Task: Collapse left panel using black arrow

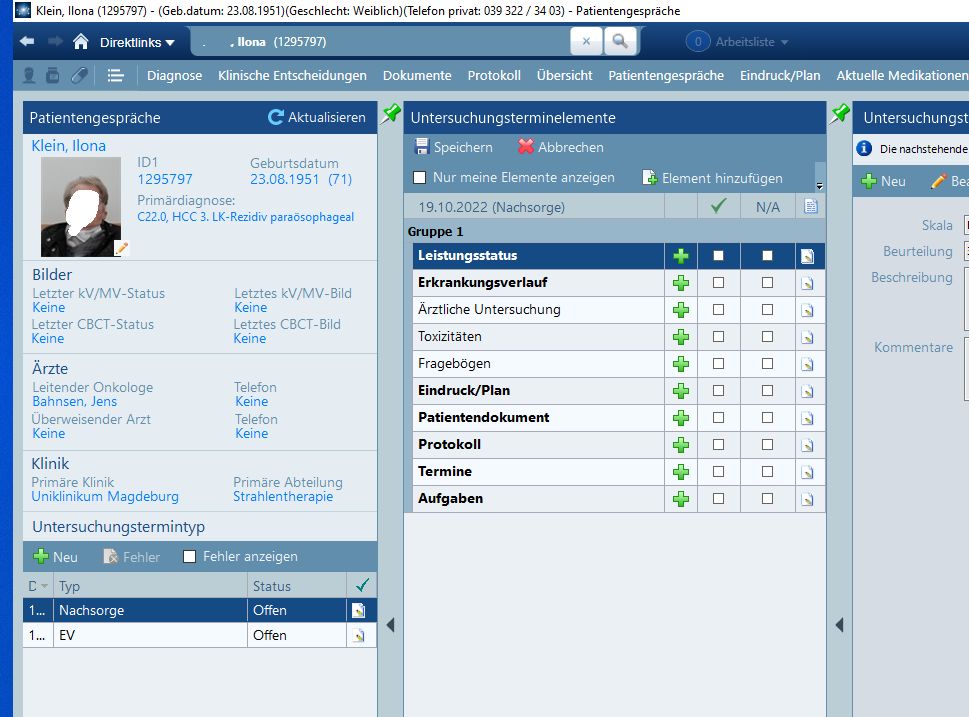Action: tap(390, 625)
